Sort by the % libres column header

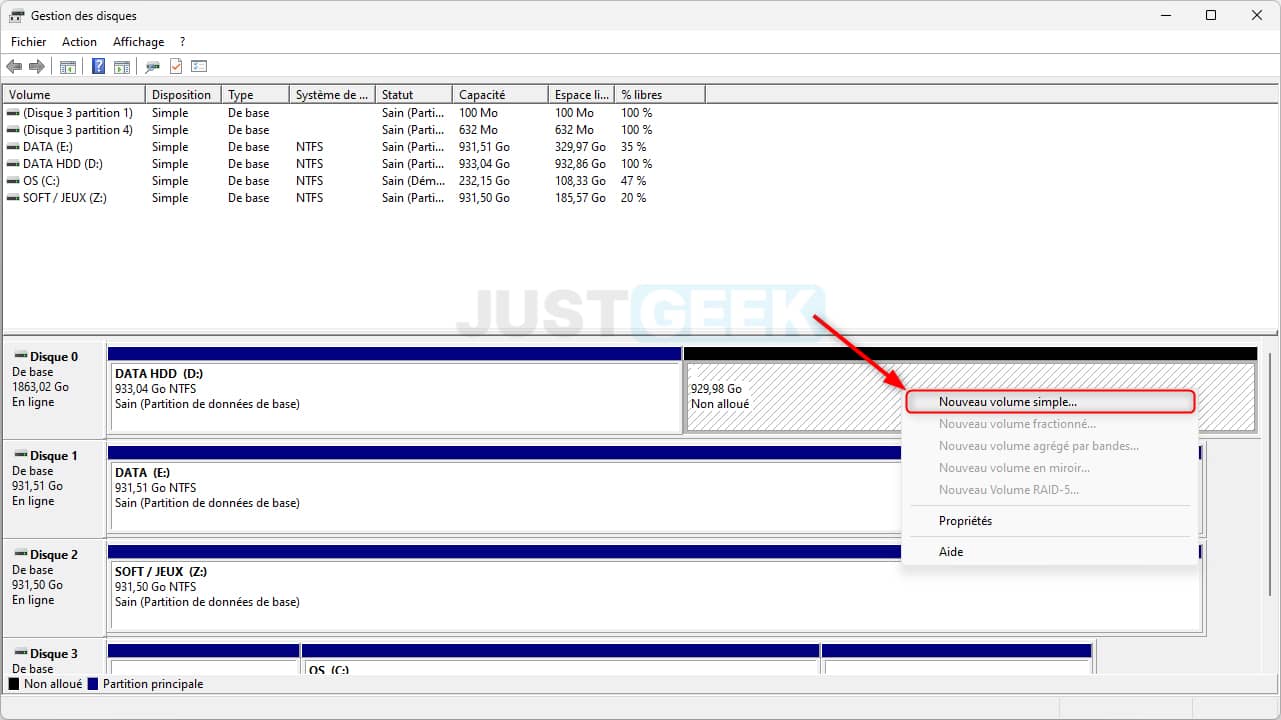pyautogui.click(x=660, y=95)
